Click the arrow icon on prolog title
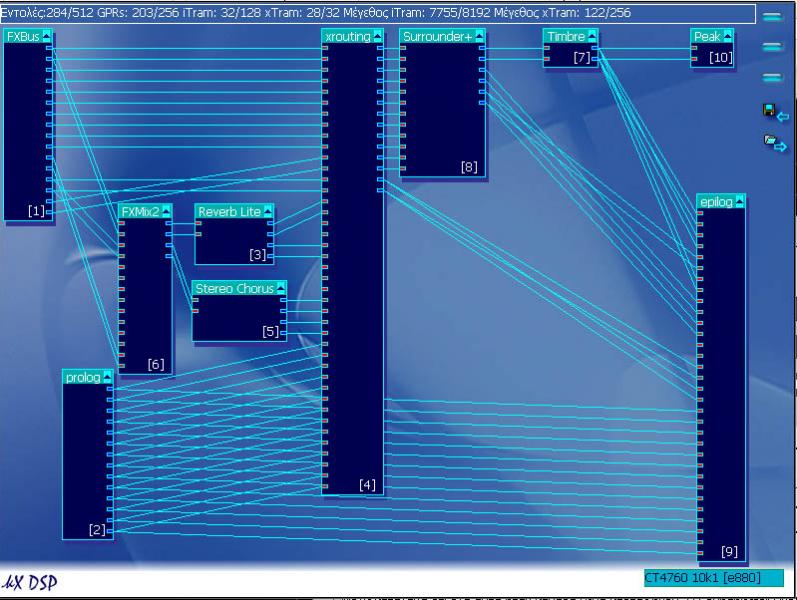 (x=107, y=377)
